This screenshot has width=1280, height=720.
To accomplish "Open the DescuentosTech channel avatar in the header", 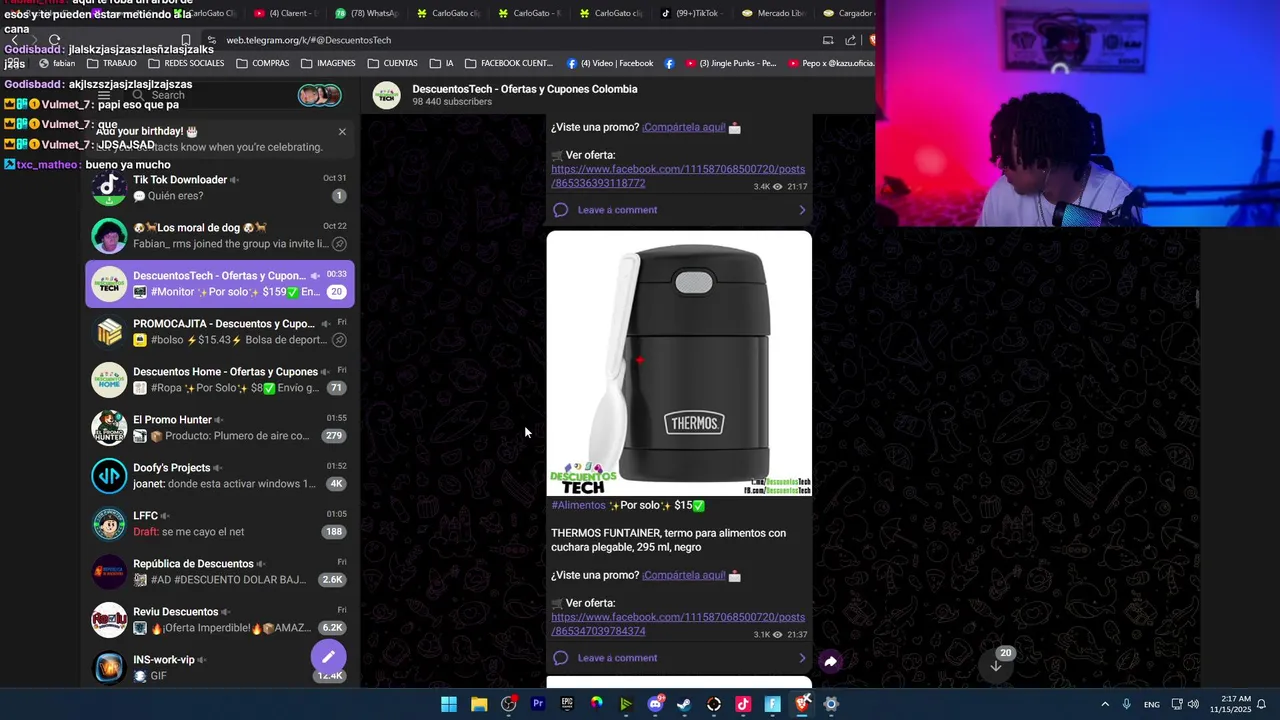I will click(387, 95).
